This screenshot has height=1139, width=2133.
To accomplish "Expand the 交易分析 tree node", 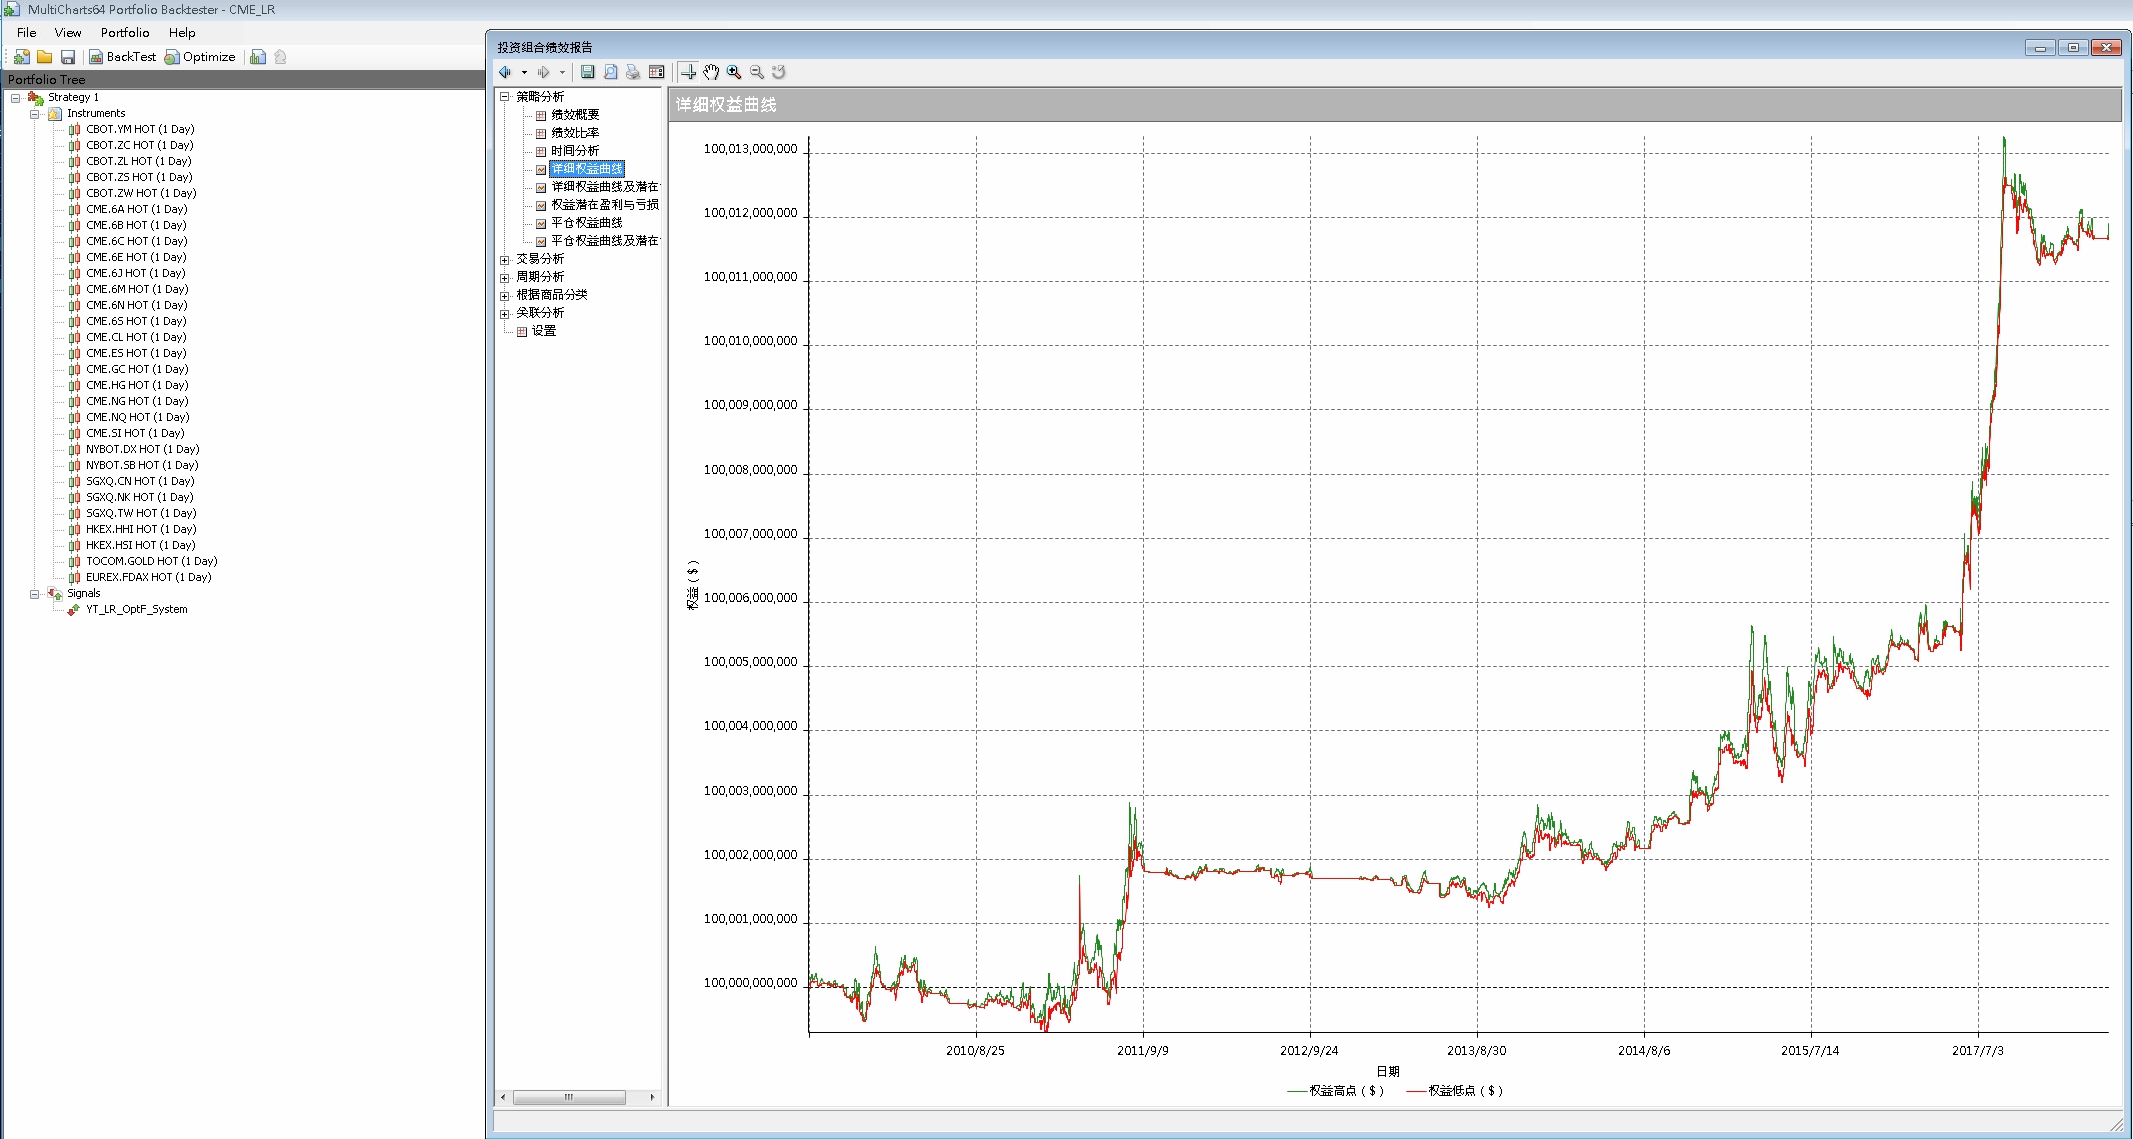I will [505, 260].
